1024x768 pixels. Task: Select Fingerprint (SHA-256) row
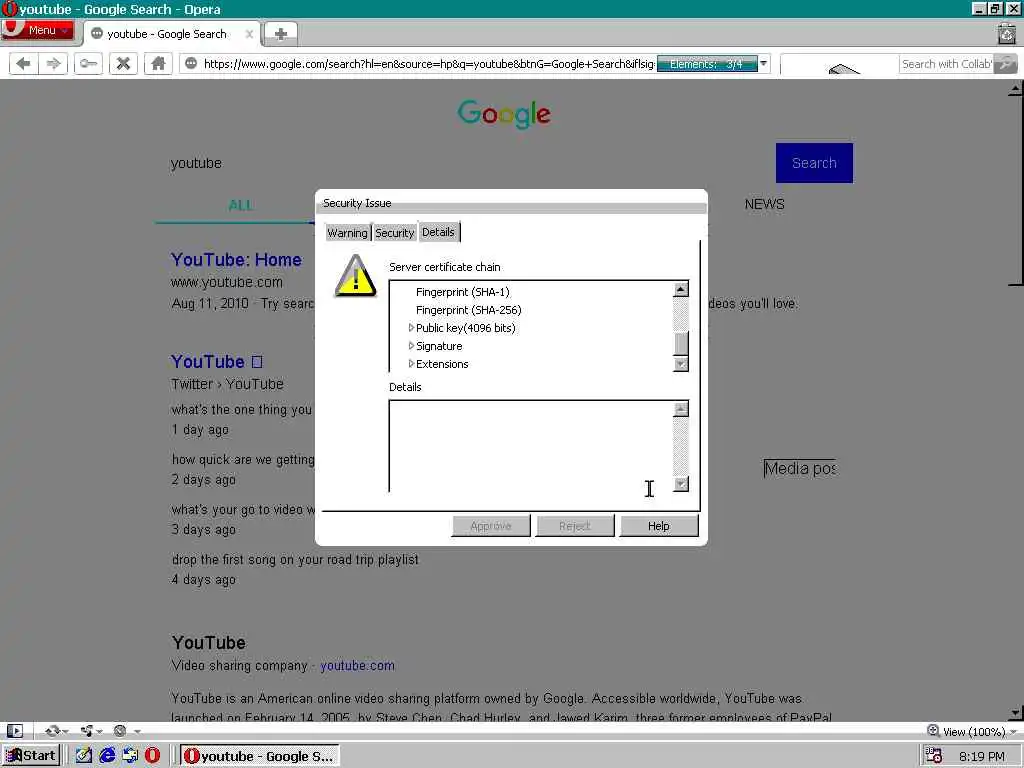468,310
